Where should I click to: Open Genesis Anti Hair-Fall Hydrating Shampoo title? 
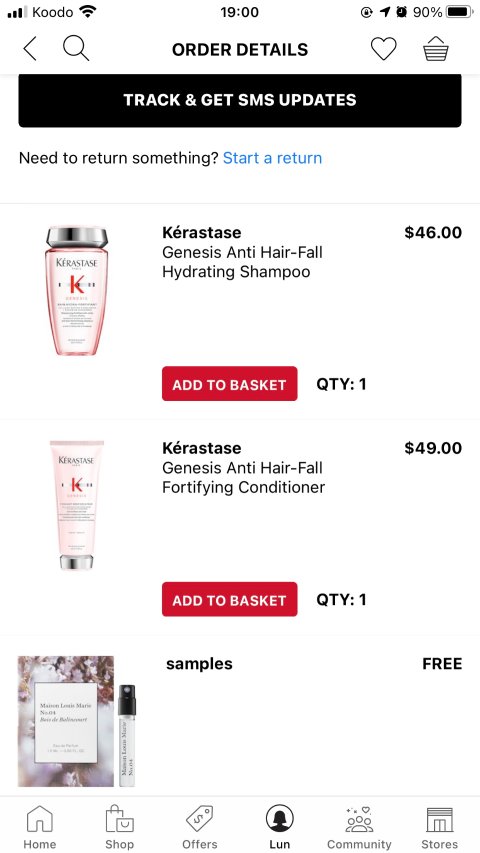(242, 262)
